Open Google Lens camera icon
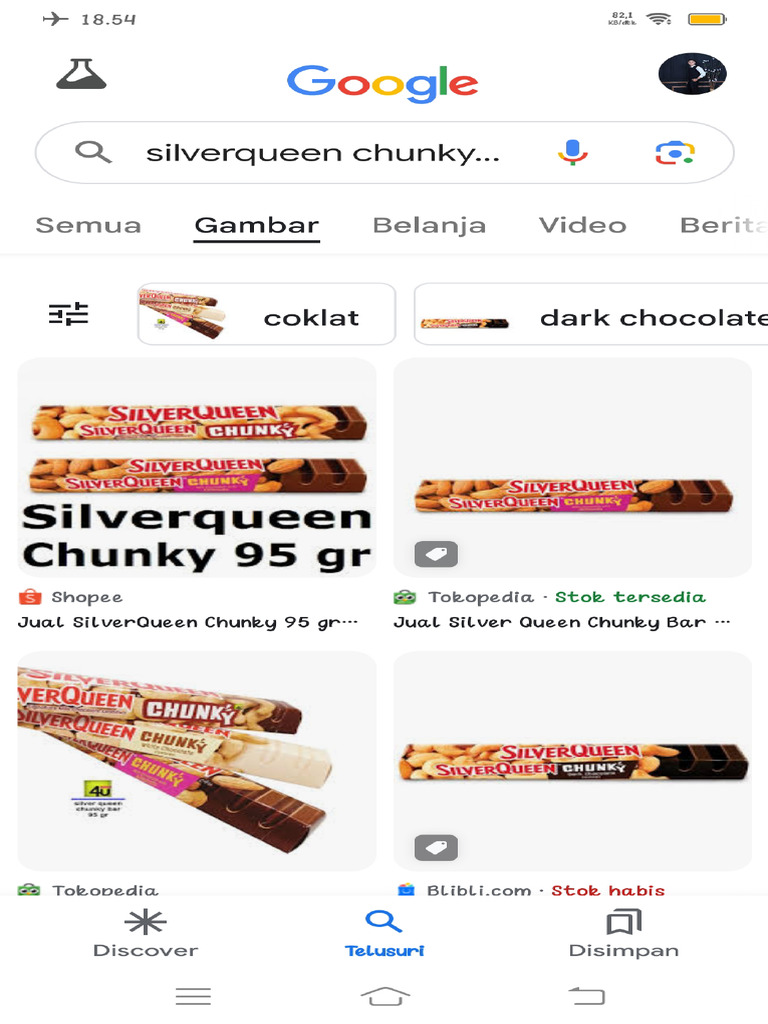 pos(675,153)
